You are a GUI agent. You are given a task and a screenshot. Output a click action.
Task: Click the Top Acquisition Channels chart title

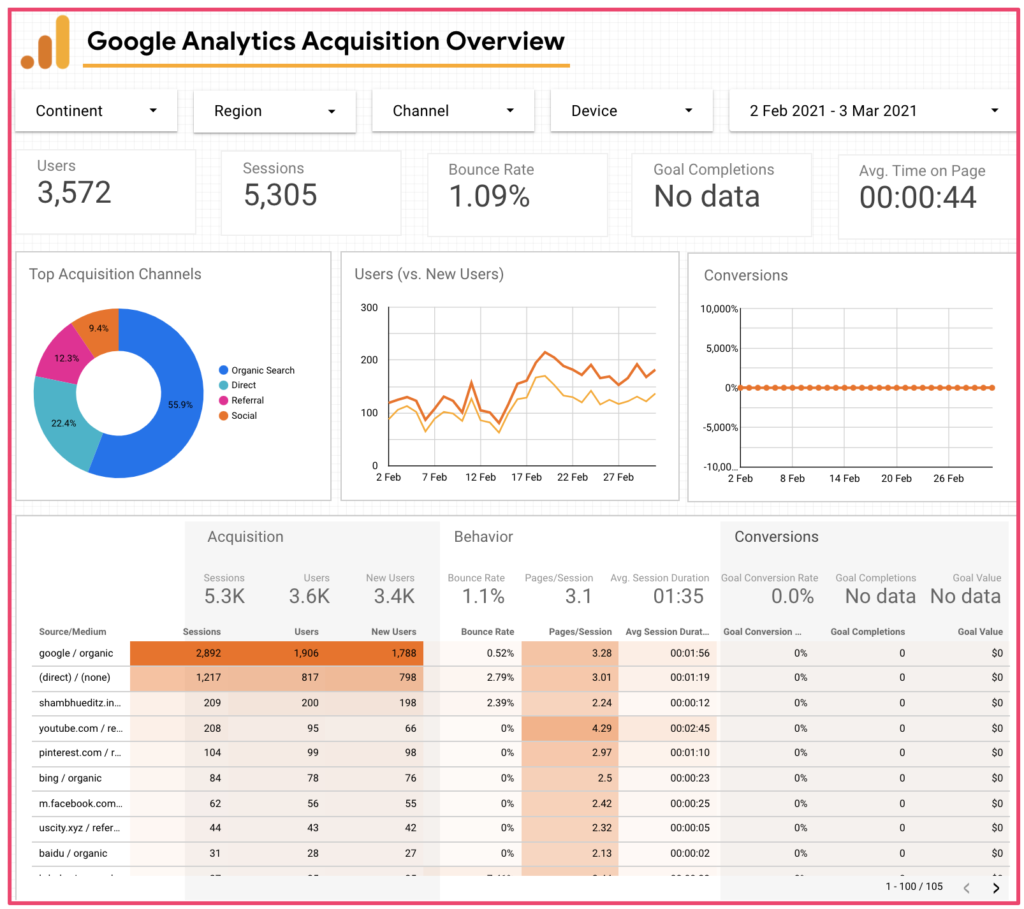[x=115, y=274]
